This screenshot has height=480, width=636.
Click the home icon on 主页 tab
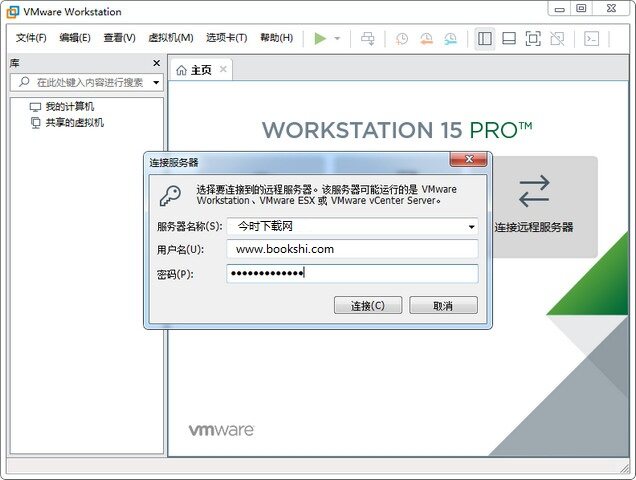point(181,71)
